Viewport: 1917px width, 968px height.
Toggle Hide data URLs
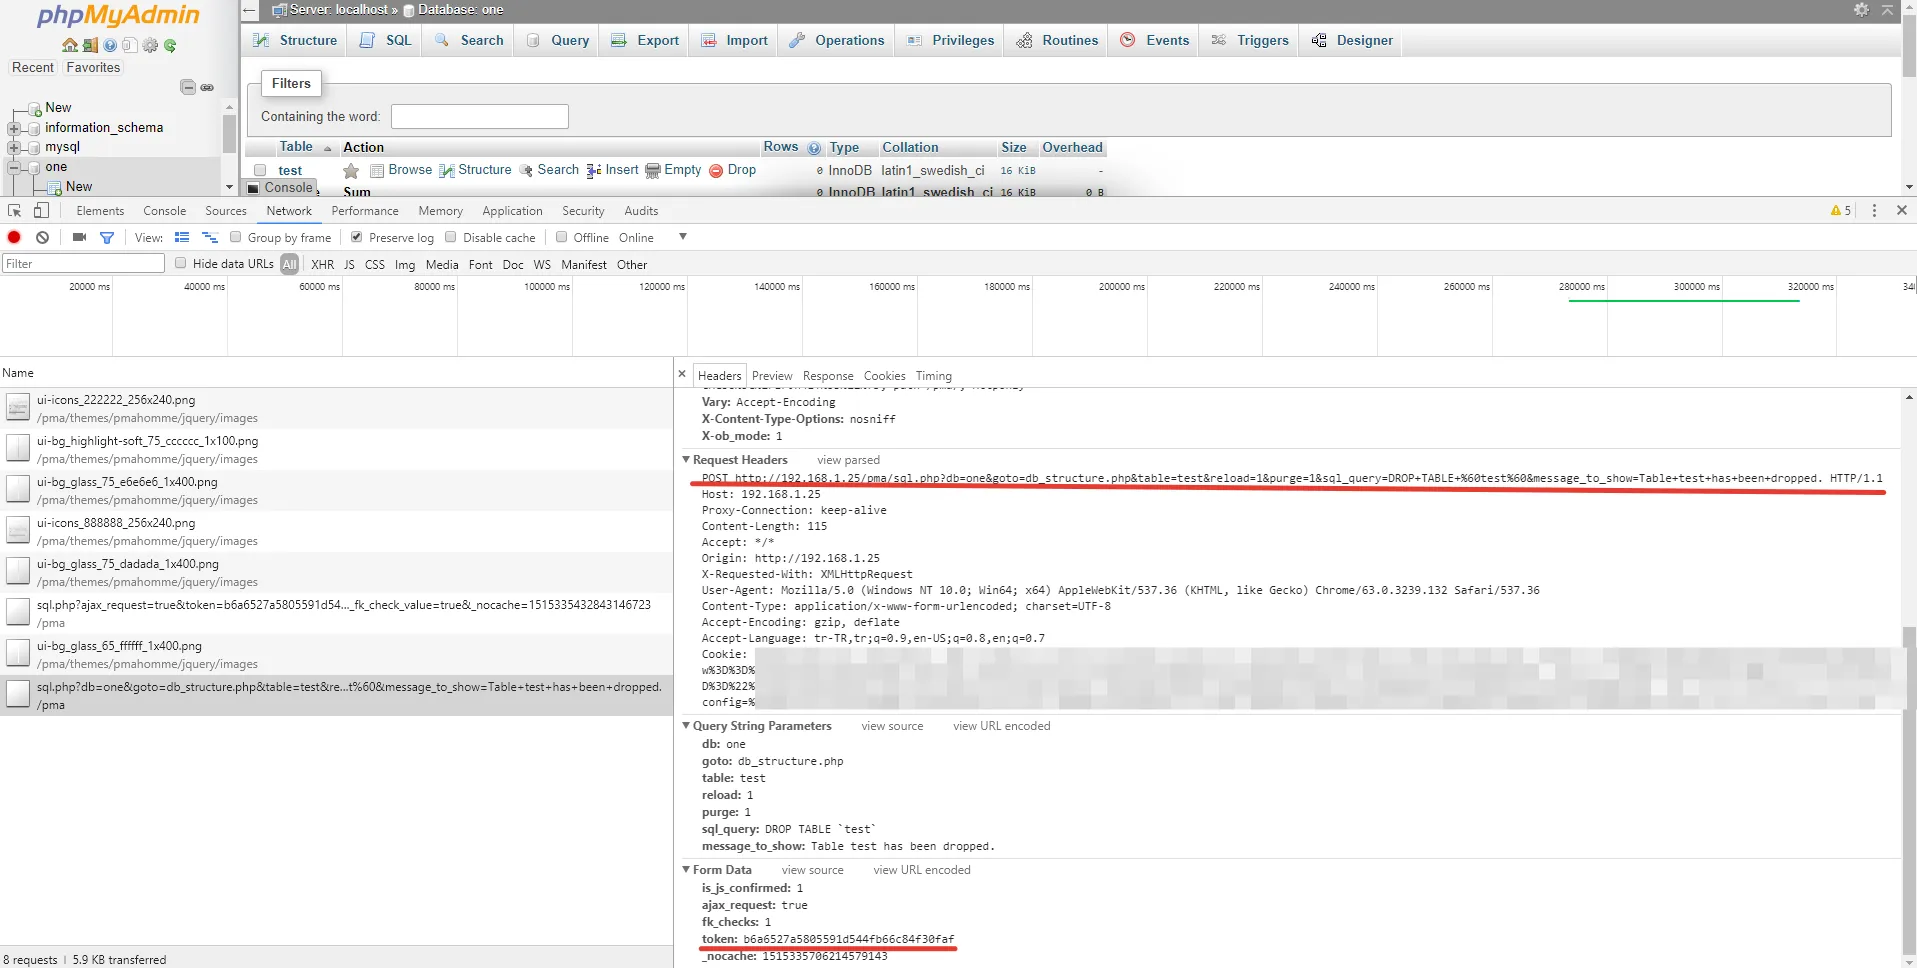coord(180,263)
